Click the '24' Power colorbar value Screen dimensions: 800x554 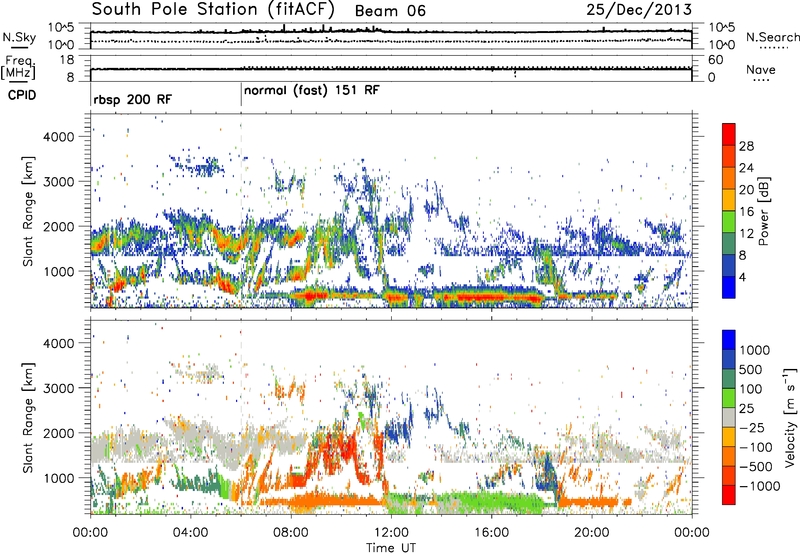[x=746, y=168]
